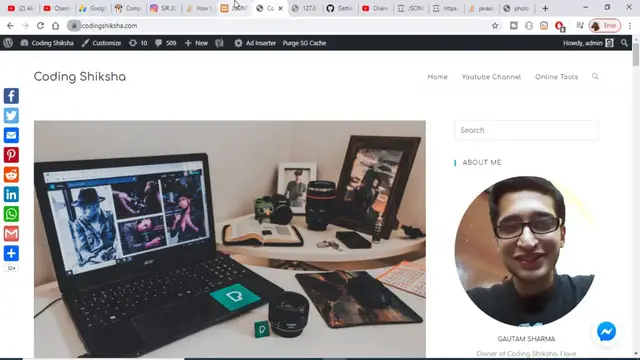Viewport: 640px width, 360px height.
Task: Open Howdy, admin account menu
Action: (x=588, y=43)
